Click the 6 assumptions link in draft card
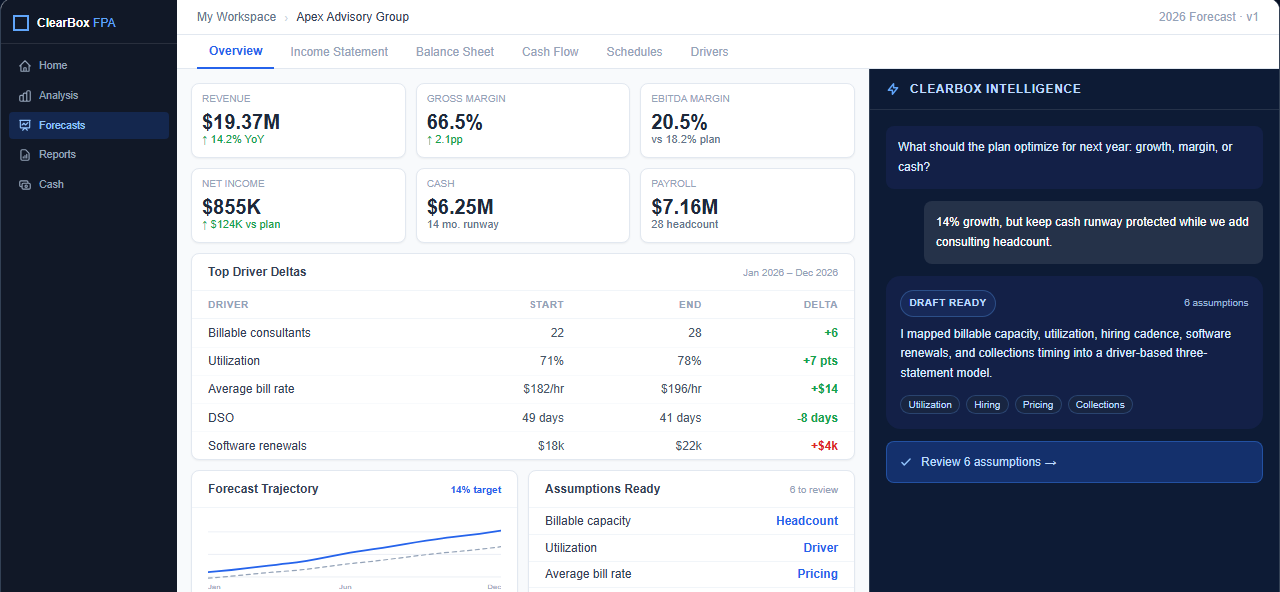 click(1215, 303)
